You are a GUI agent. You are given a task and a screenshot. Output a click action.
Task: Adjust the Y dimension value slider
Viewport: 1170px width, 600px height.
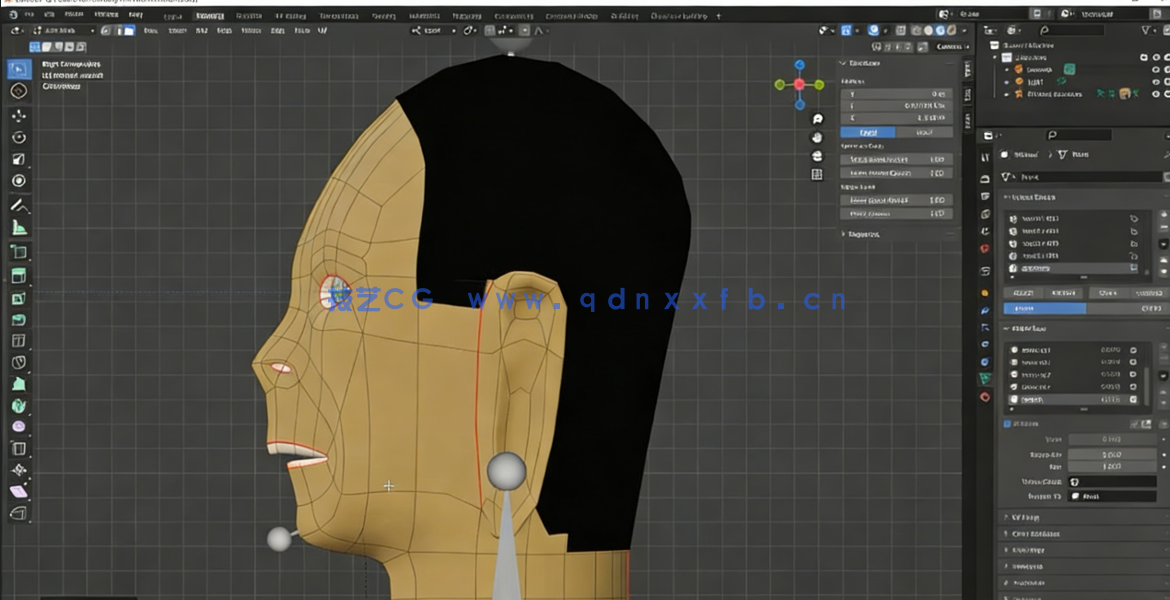coord(895,105)
